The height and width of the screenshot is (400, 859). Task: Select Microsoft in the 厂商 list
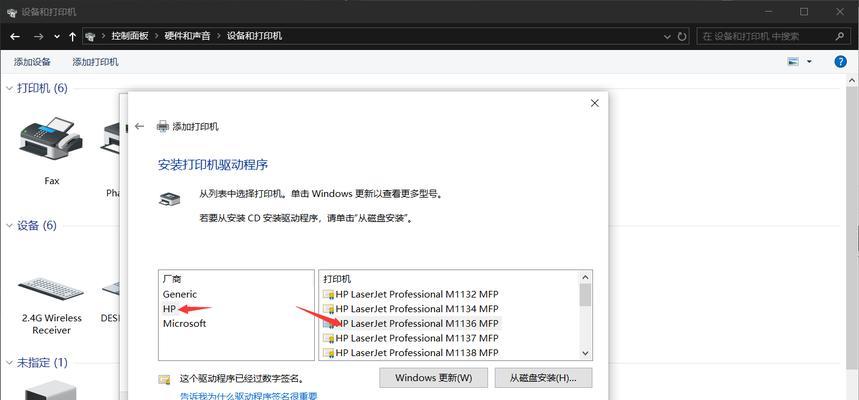tap(185, 324)
